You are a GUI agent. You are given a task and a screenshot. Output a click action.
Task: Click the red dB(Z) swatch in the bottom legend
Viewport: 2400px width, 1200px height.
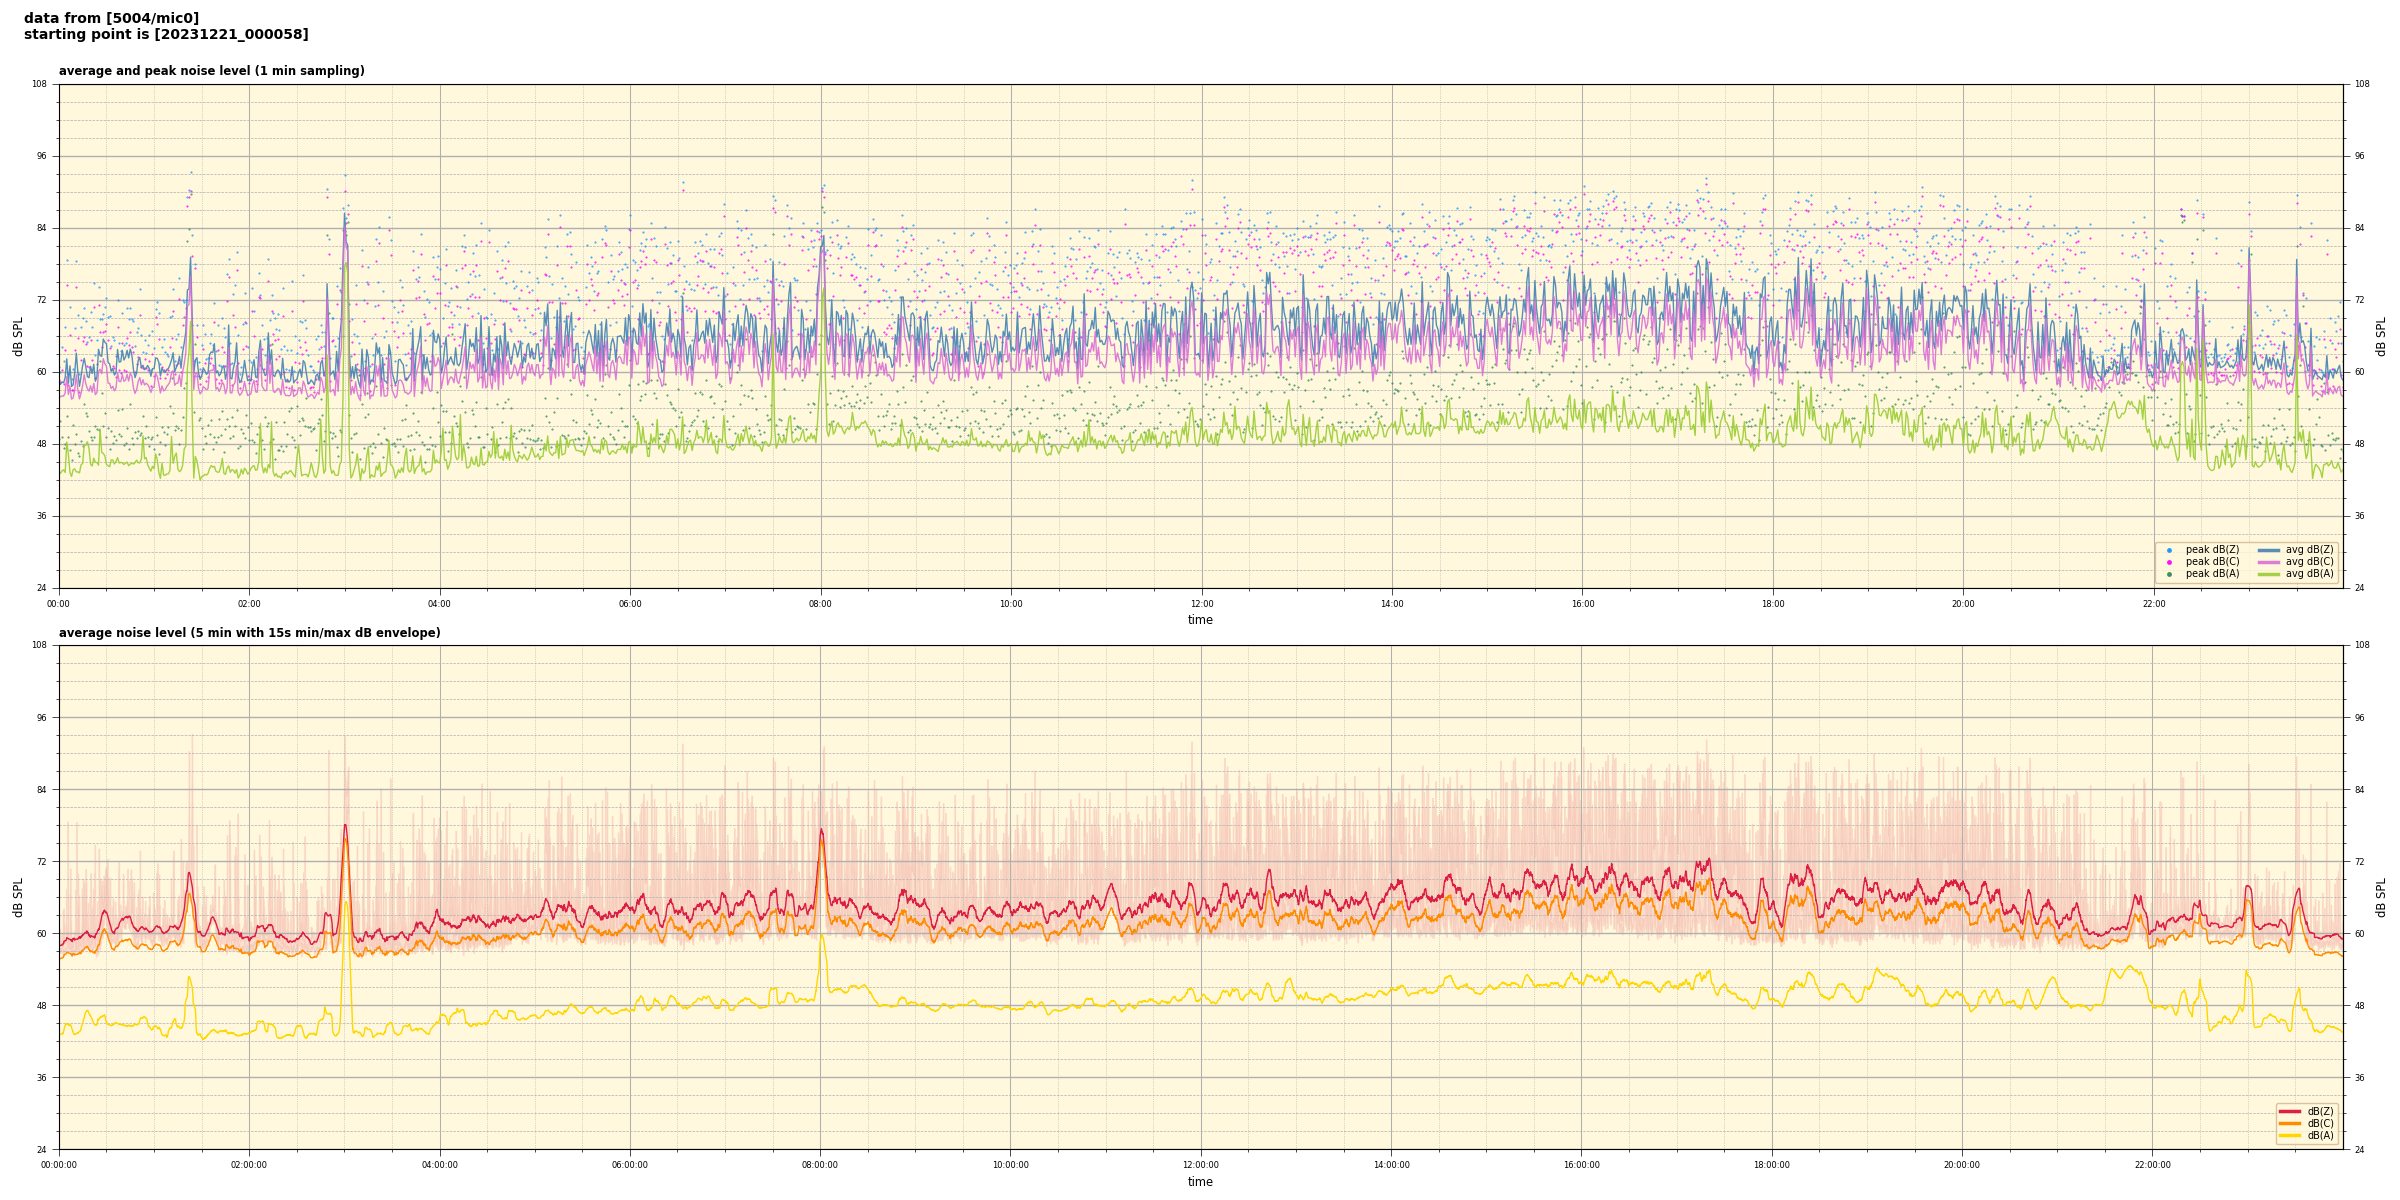[2290, 1111]
